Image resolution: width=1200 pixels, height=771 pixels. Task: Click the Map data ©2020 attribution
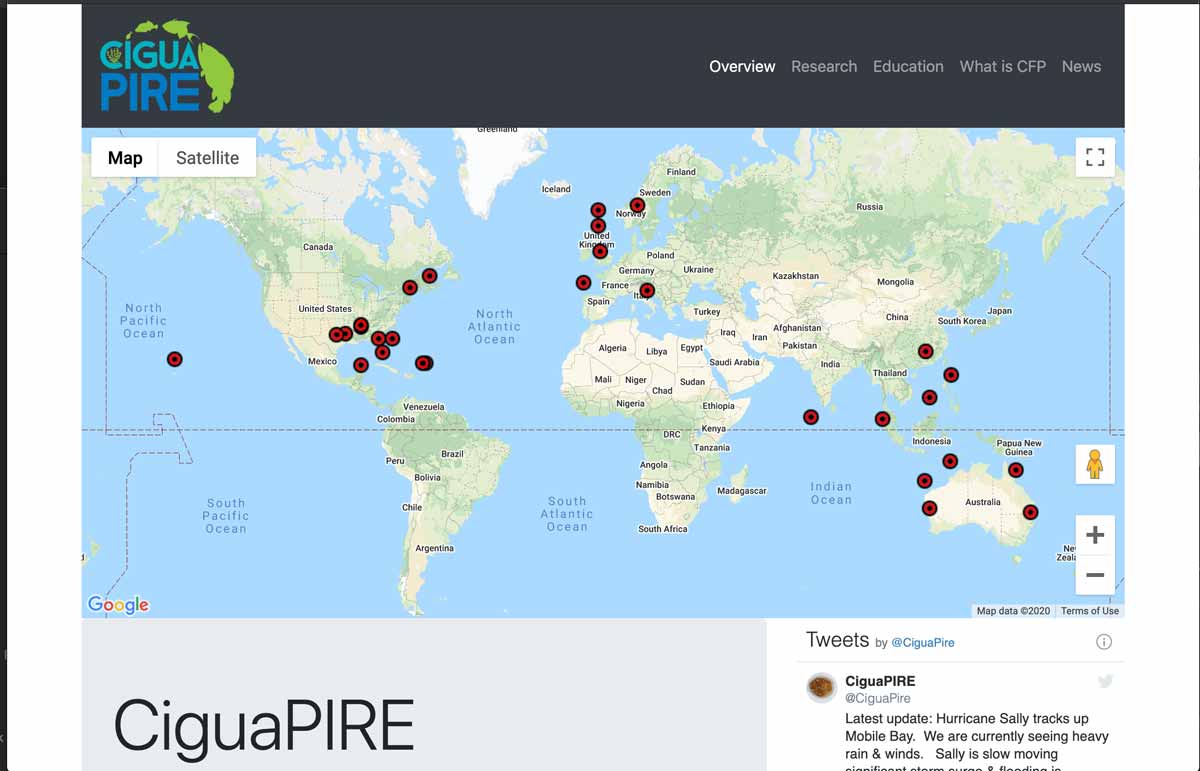pos(1013,611)
